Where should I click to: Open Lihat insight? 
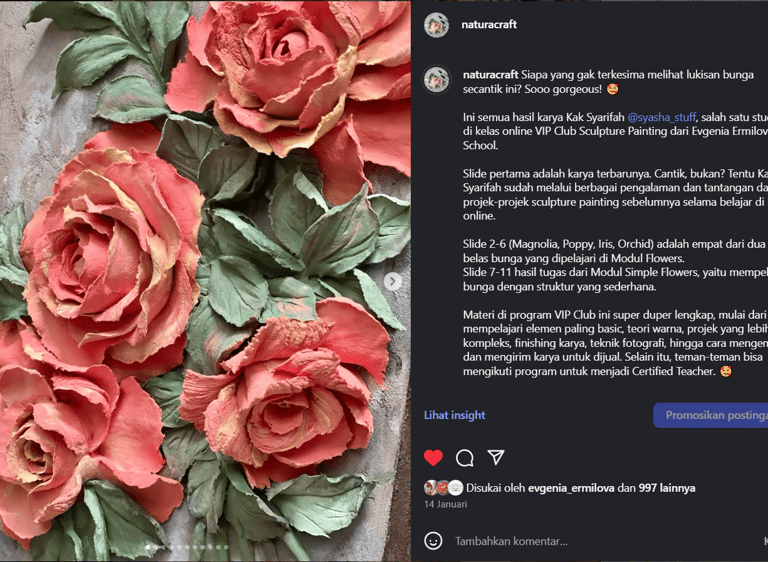coord(455,415)
